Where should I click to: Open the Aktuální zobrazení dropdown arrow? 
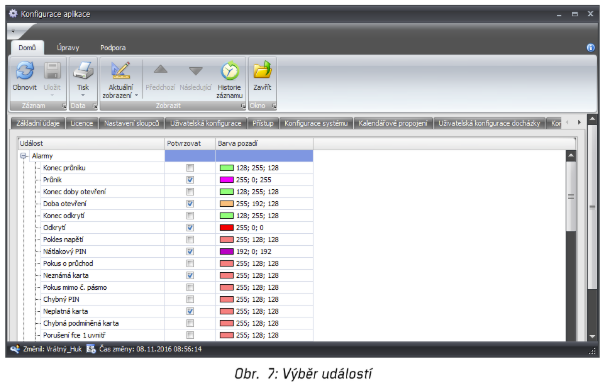[x=136, y=95]
